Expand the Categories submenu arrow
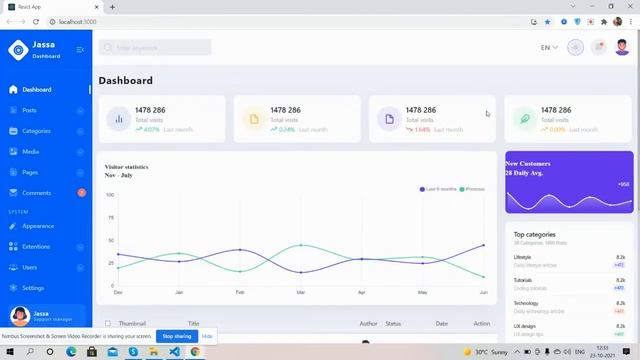Screen dimensions: 640x360 pyautogui.click(x=80, y=131)
